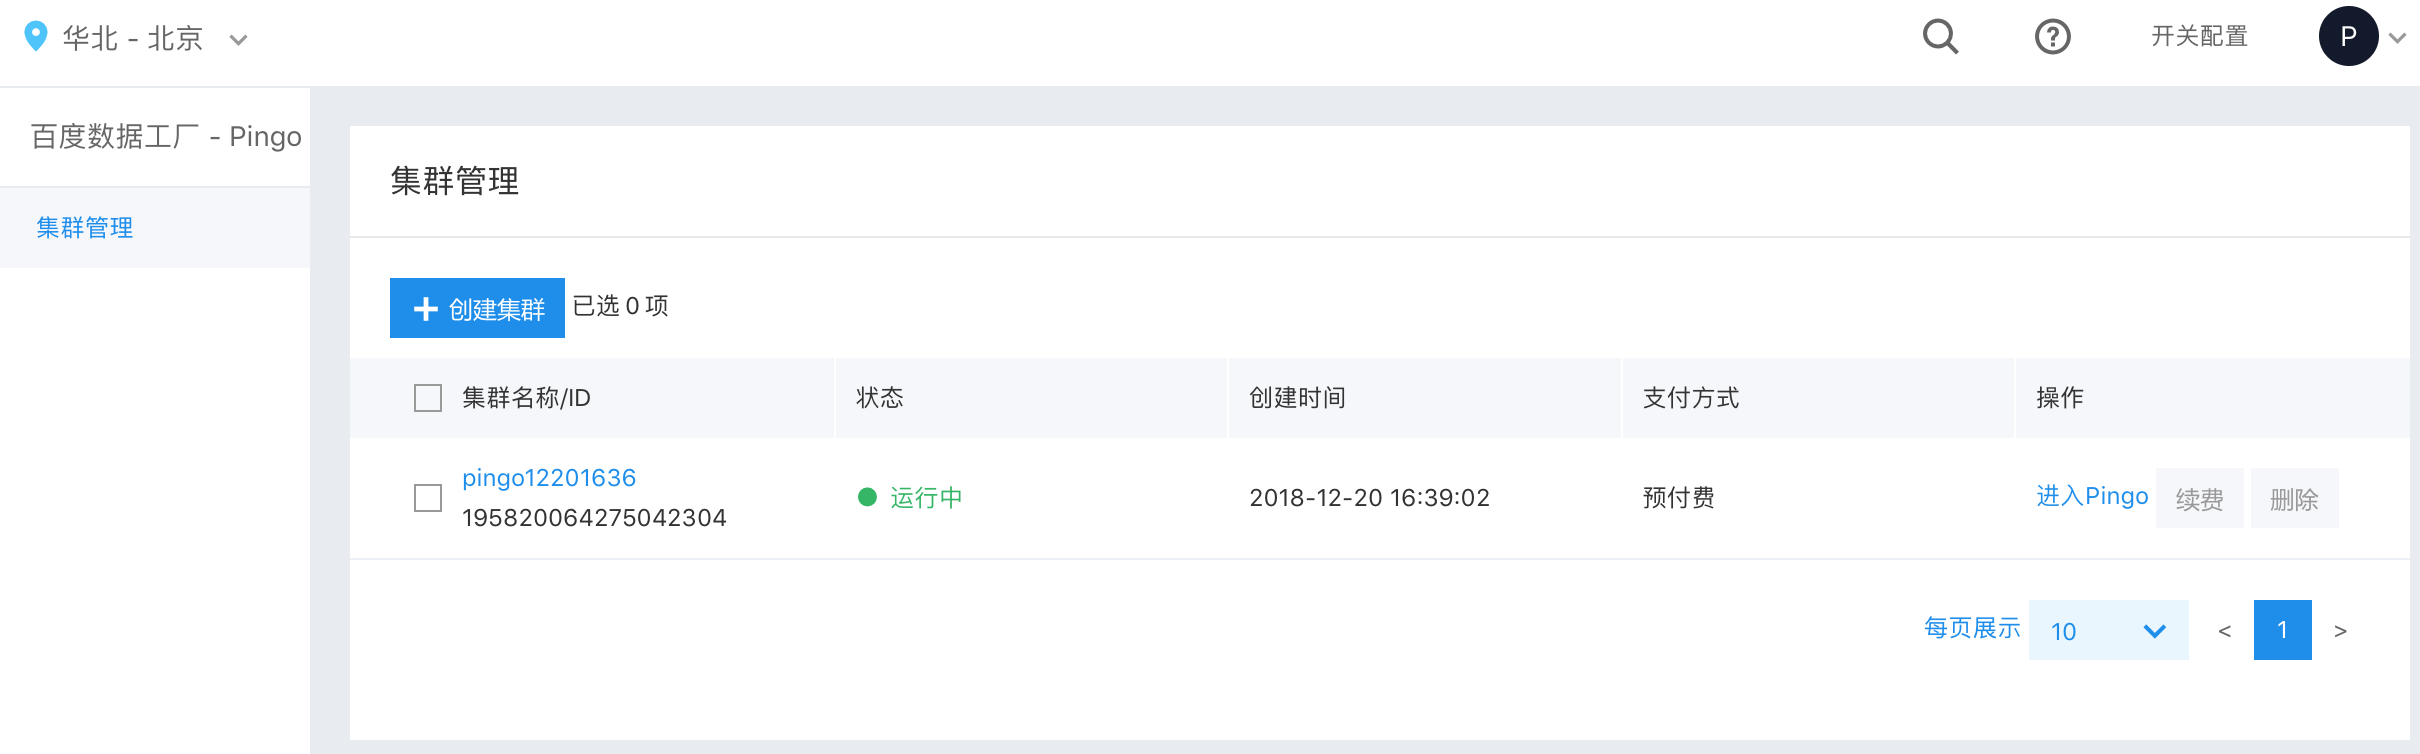Select page 1 in pagination
This screenshot has width=2420, height=754.
[2282, 630]
